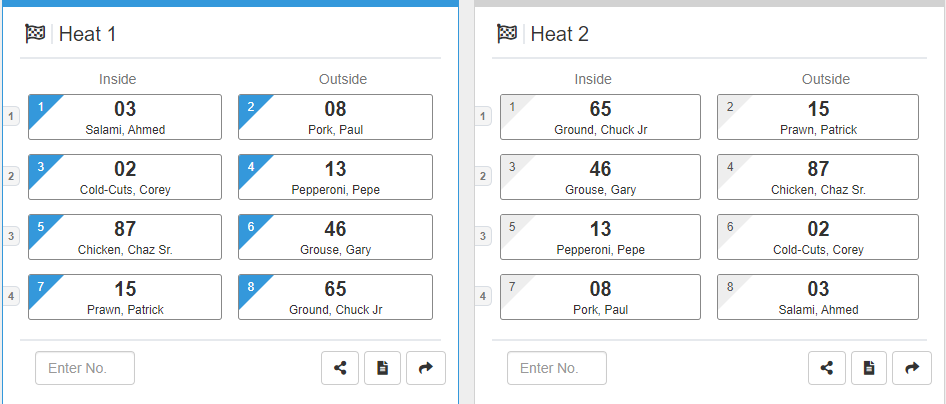Select car 15 Prawn, Patrick in Heat 2

[x=818, y=117]
